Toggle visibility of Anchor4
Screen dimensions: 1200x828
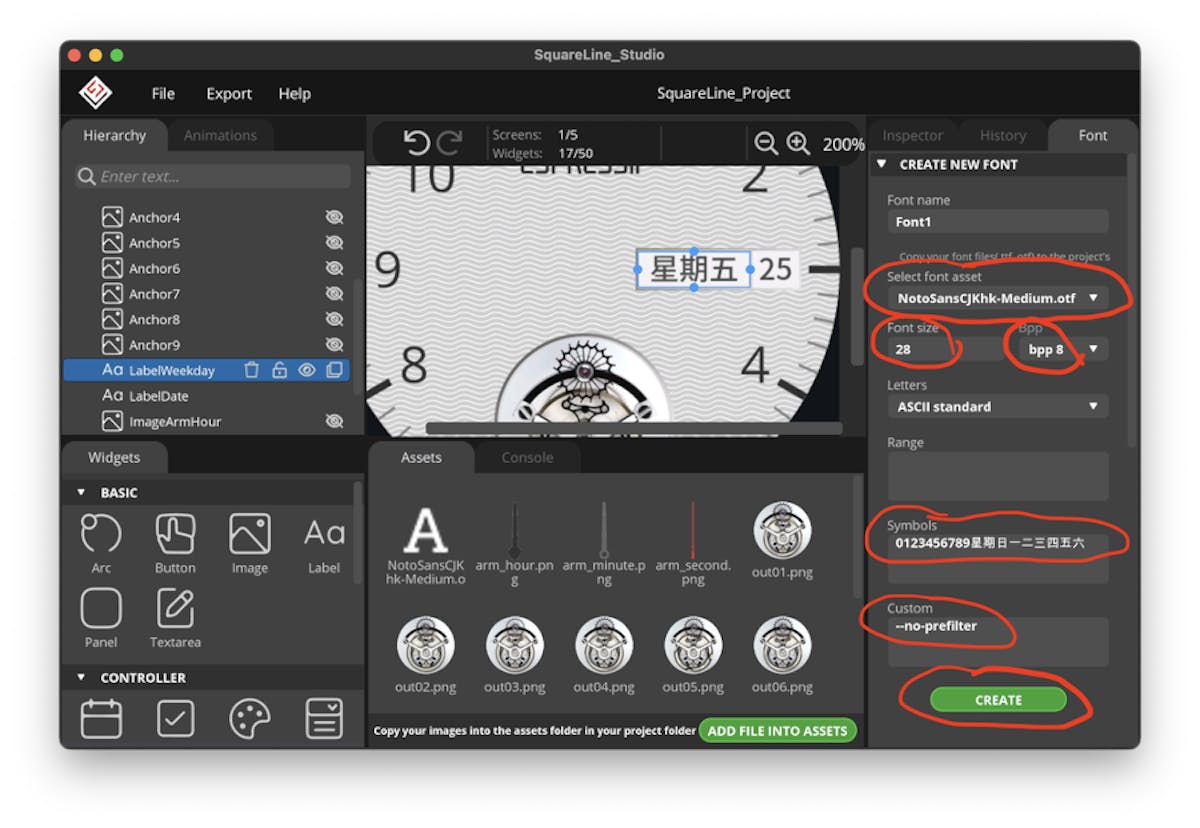[334, 217]
